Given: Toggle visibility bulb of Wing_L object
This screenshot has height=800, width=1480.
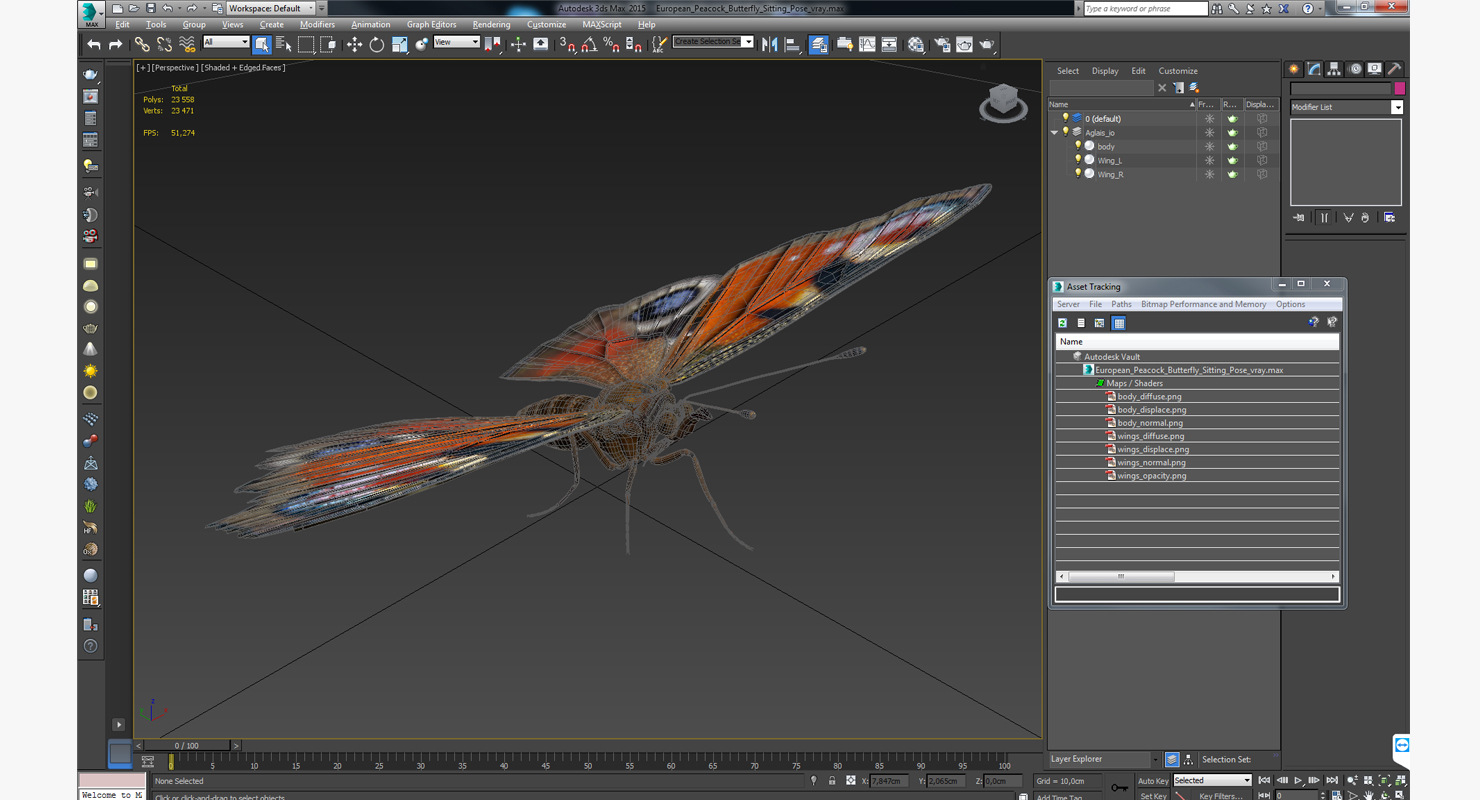Looking at the screenshot, I should coord(1078,160).
